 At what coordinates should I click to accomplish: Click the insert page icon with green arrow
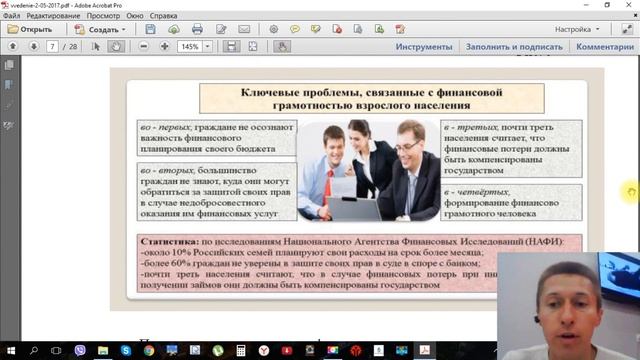click(x=379, y=29)
